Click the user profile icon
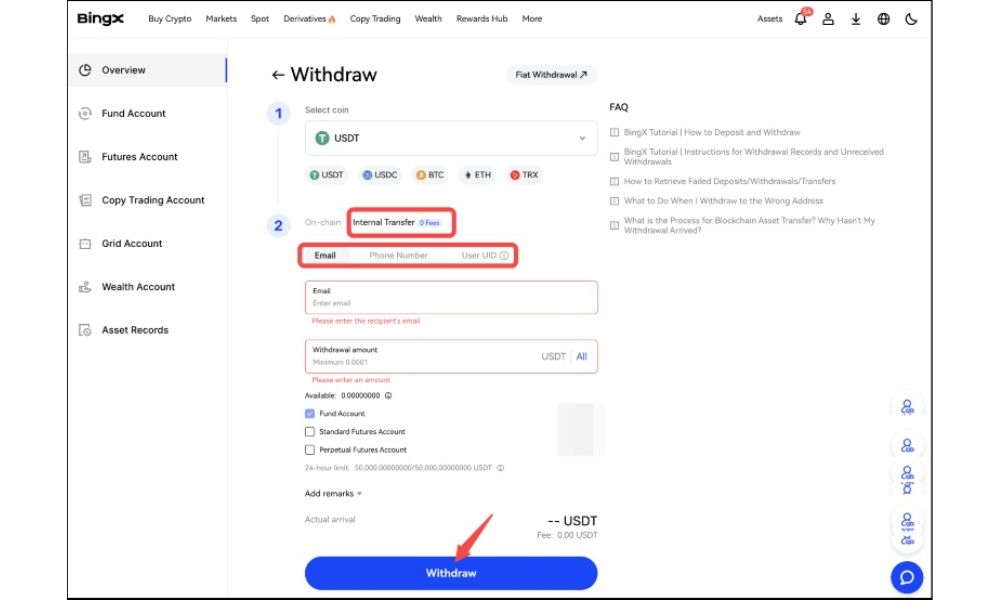The height and width of the screenshot is (600, 1000). (828, 19)
